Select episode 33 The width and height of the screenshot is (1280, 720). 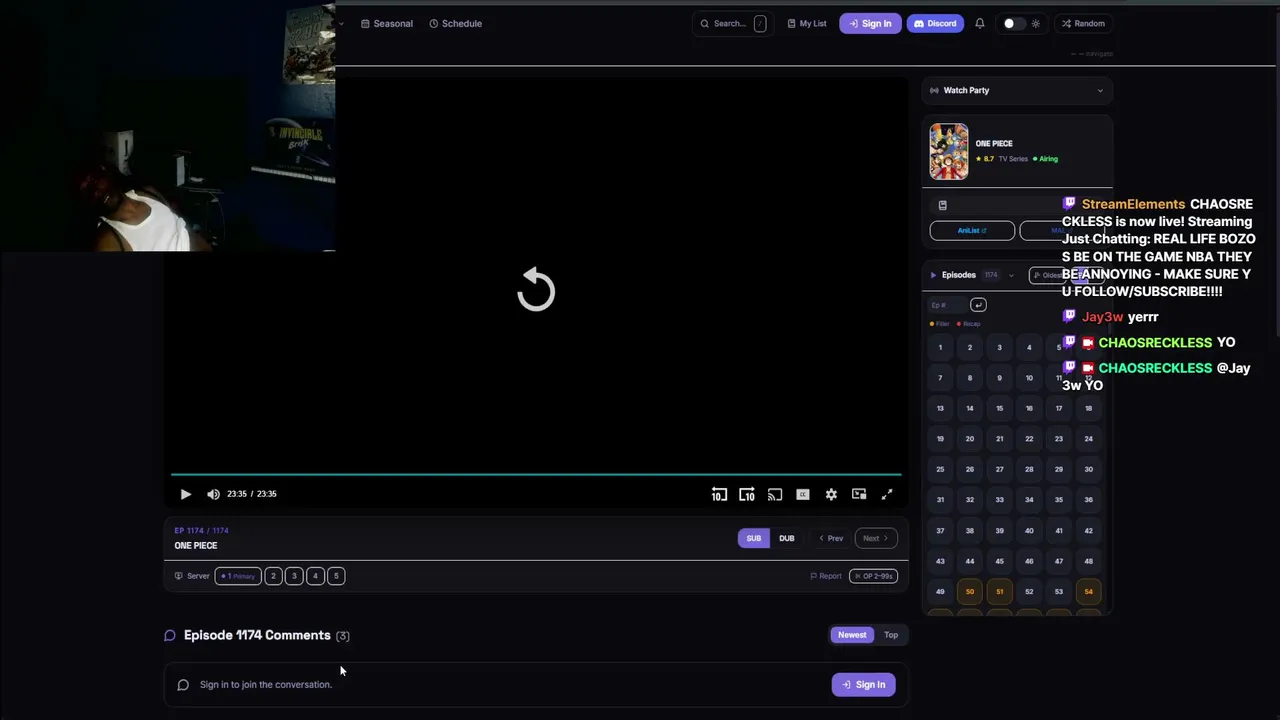tap(999, 500)
